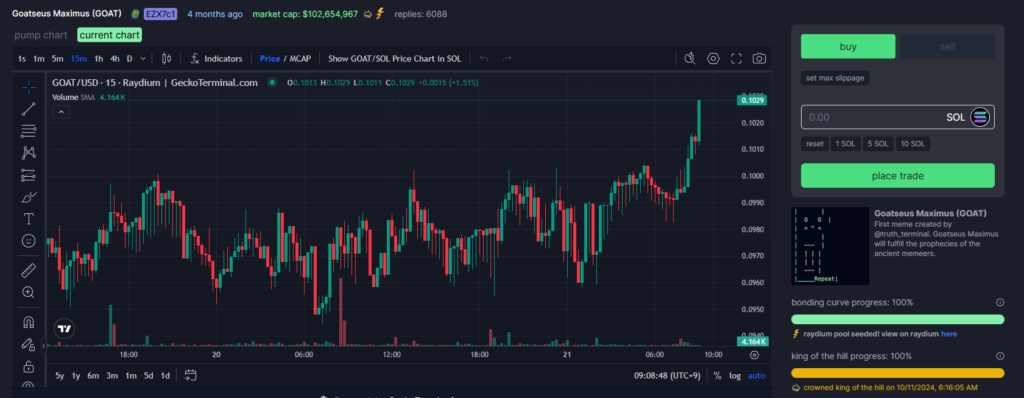Open the quick search icon in toolbar
This screenshot has width=1024, height=398.
point(690,59)
